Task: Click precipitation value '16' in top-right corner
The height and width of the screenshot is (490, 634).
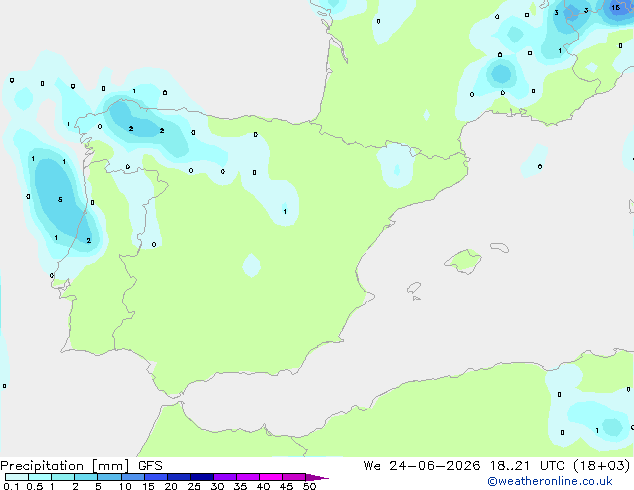Action: (x=615, y=8)
